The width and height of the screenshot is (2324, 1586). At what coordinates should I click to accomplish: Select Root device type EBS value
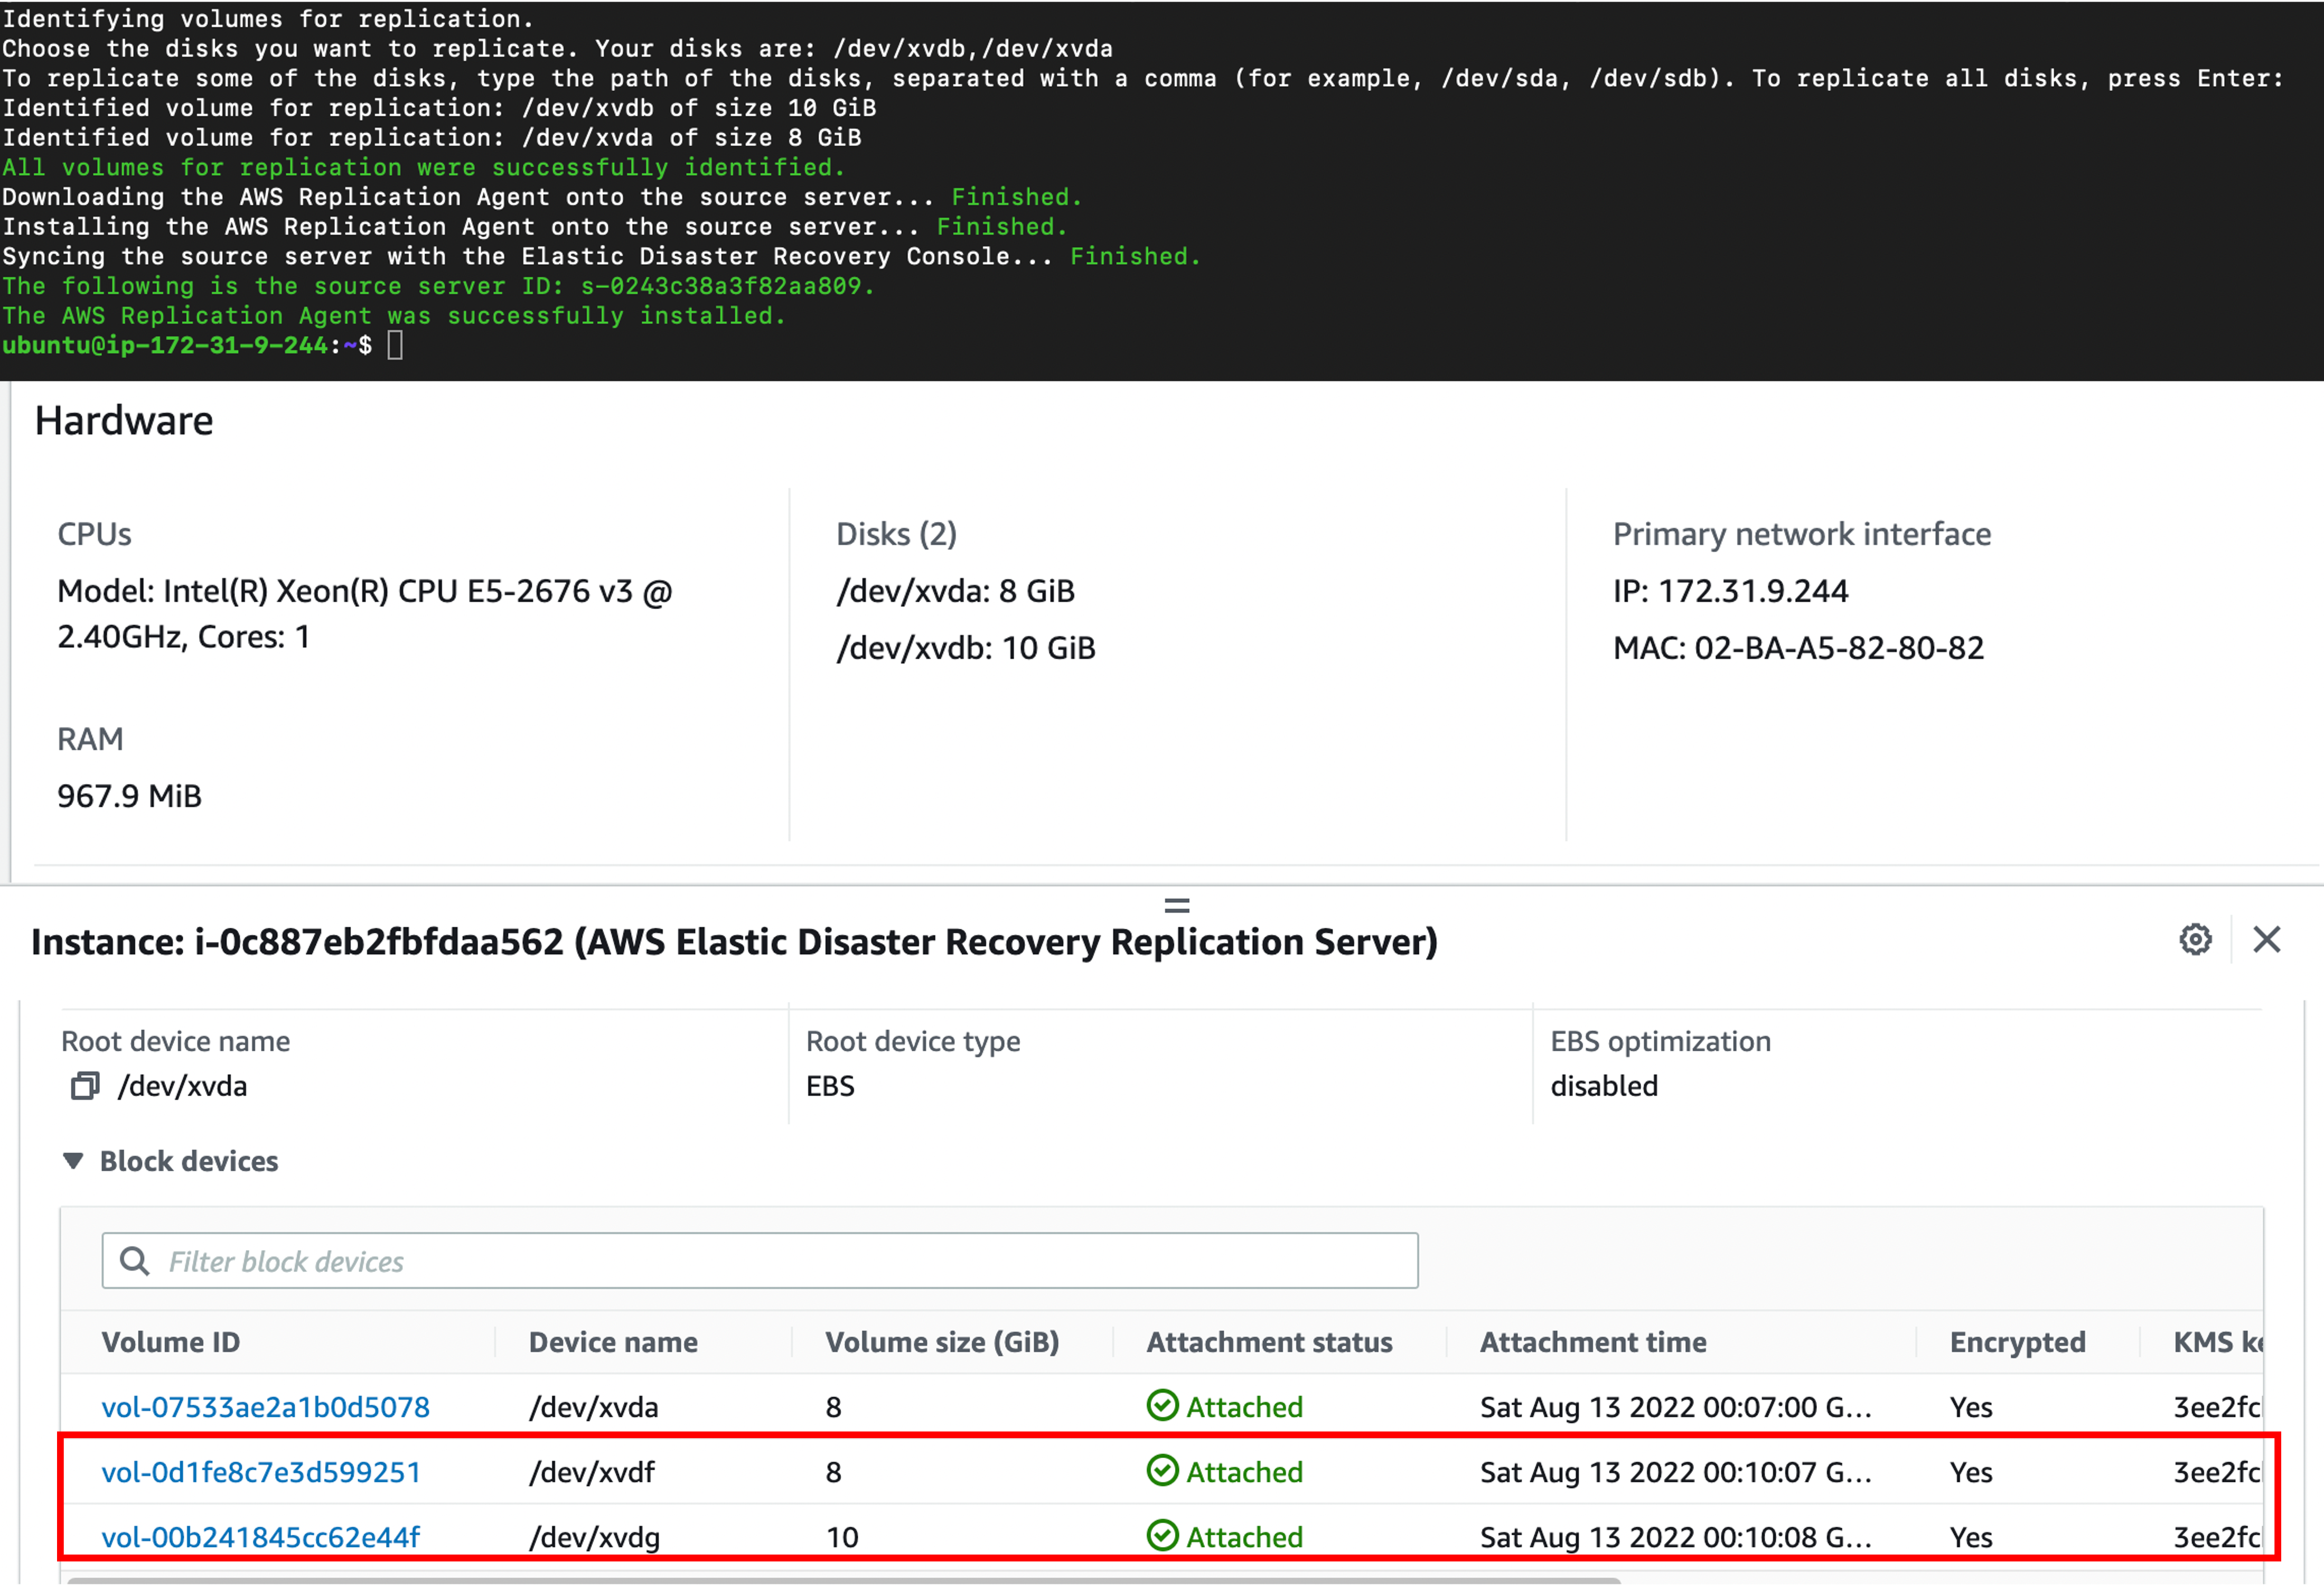coord(830,1086)
